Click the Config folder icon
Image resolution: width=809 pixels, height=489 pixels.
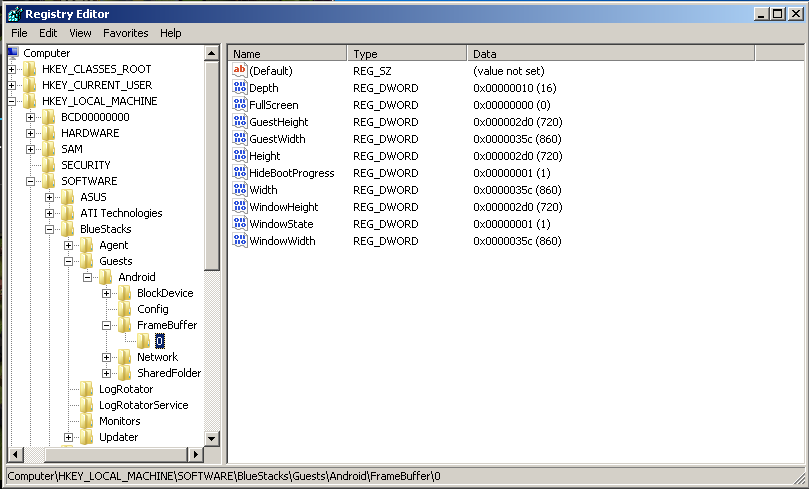click(x=125, y=308)
